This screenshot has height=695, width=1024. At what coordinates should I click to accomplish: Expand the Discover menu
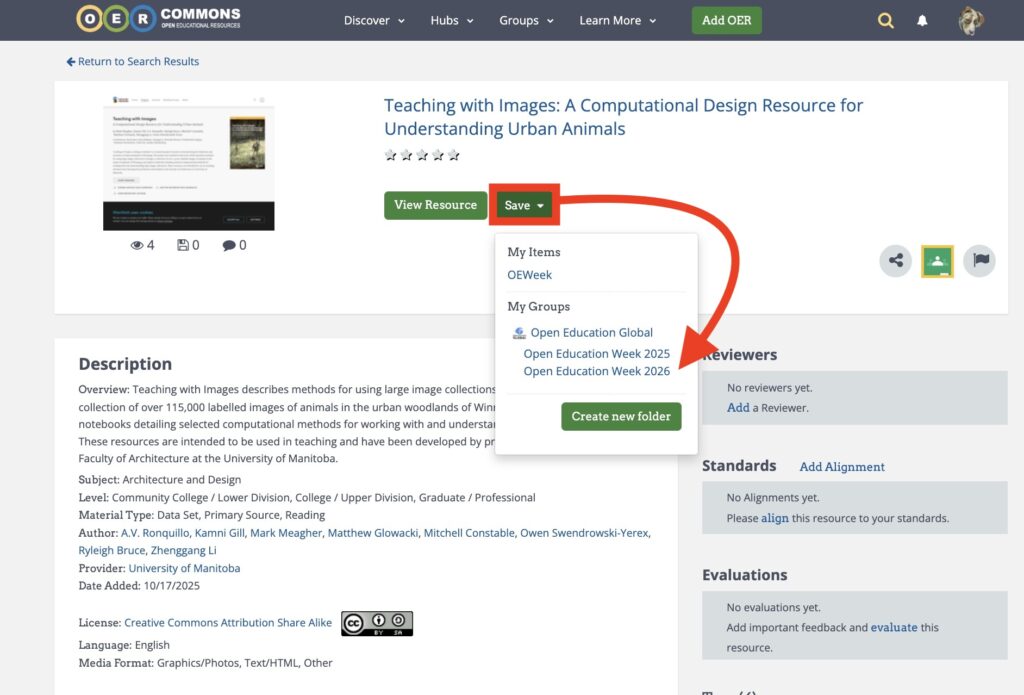tap(374, 20)
